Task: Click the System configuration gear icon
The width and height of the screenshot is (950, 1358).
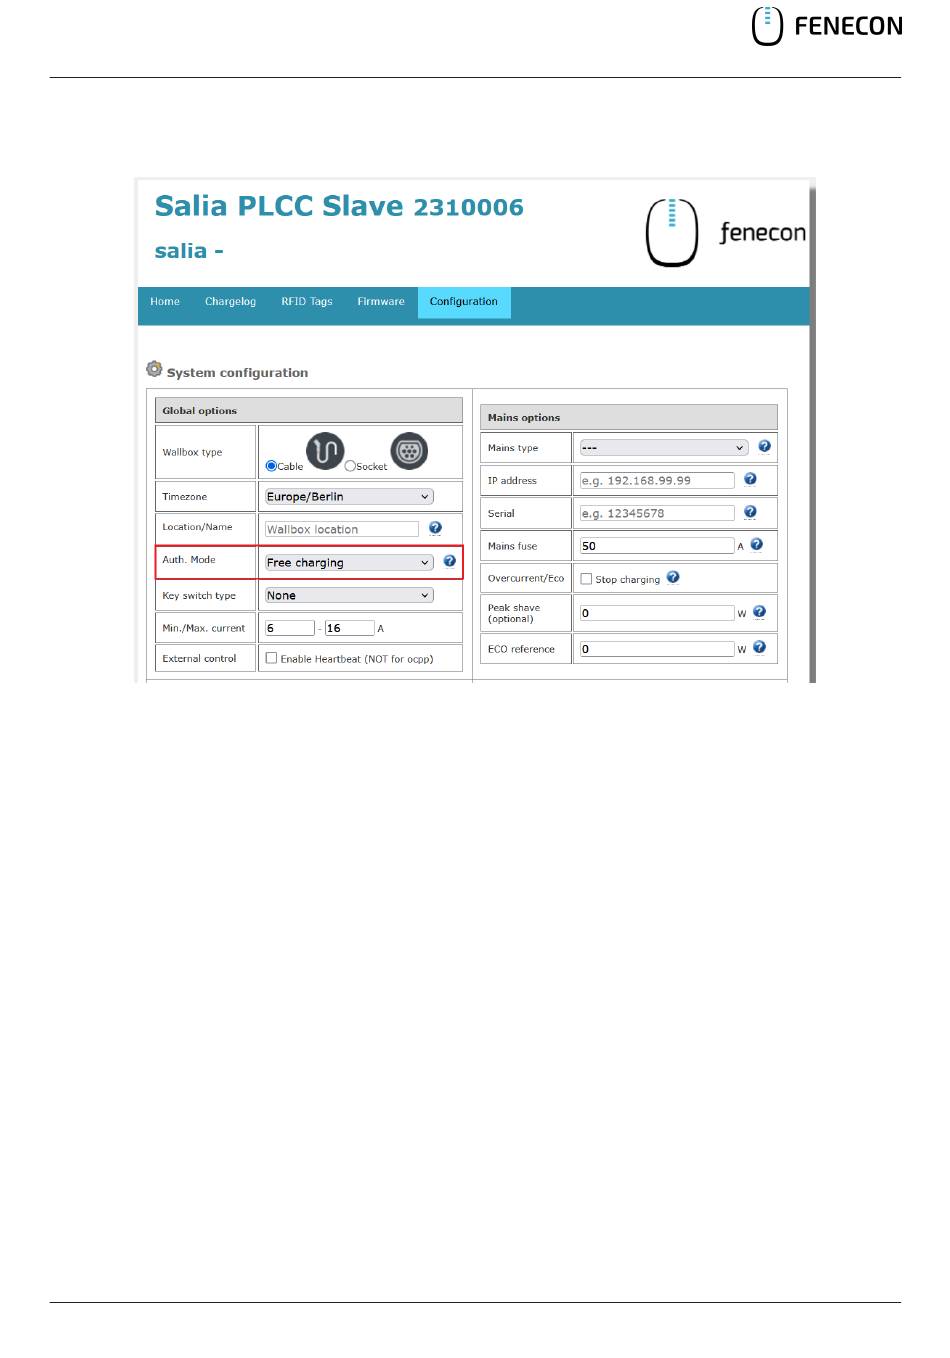Action: click(x=154, y=369)
